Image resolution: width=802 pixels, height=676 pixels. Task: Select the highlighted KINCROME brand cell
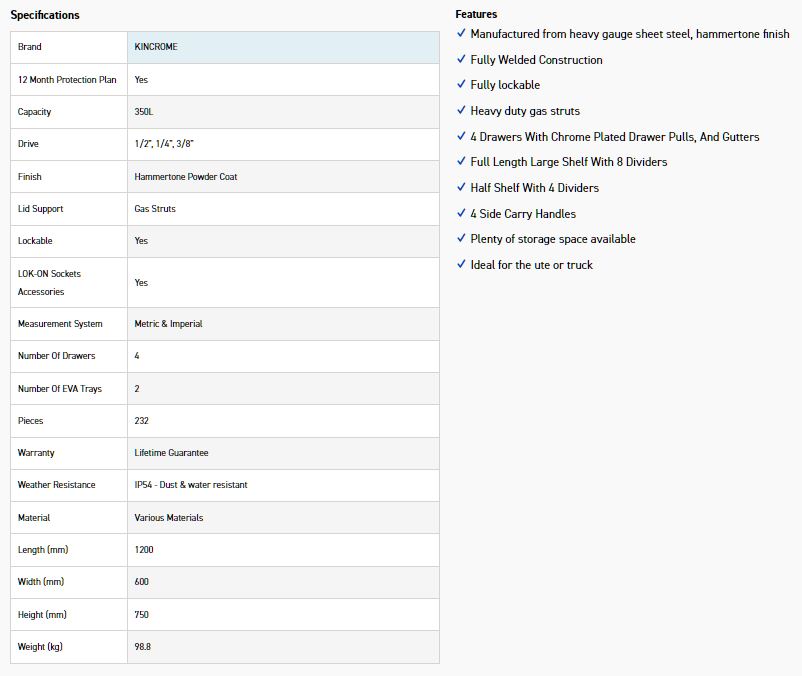click(283, 47)
